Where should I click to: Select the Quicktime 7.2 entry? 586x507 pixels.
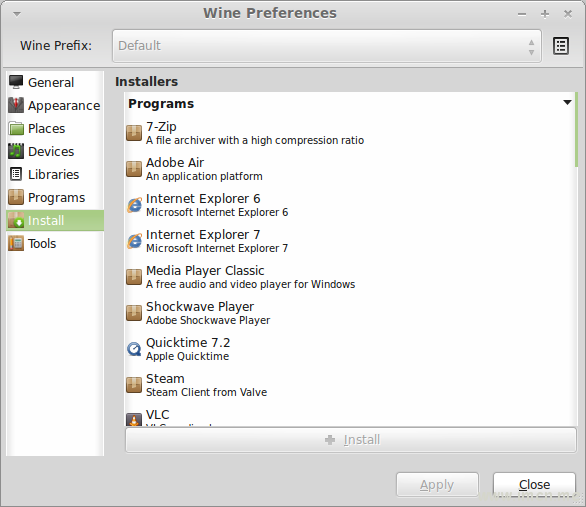point(350,349)
